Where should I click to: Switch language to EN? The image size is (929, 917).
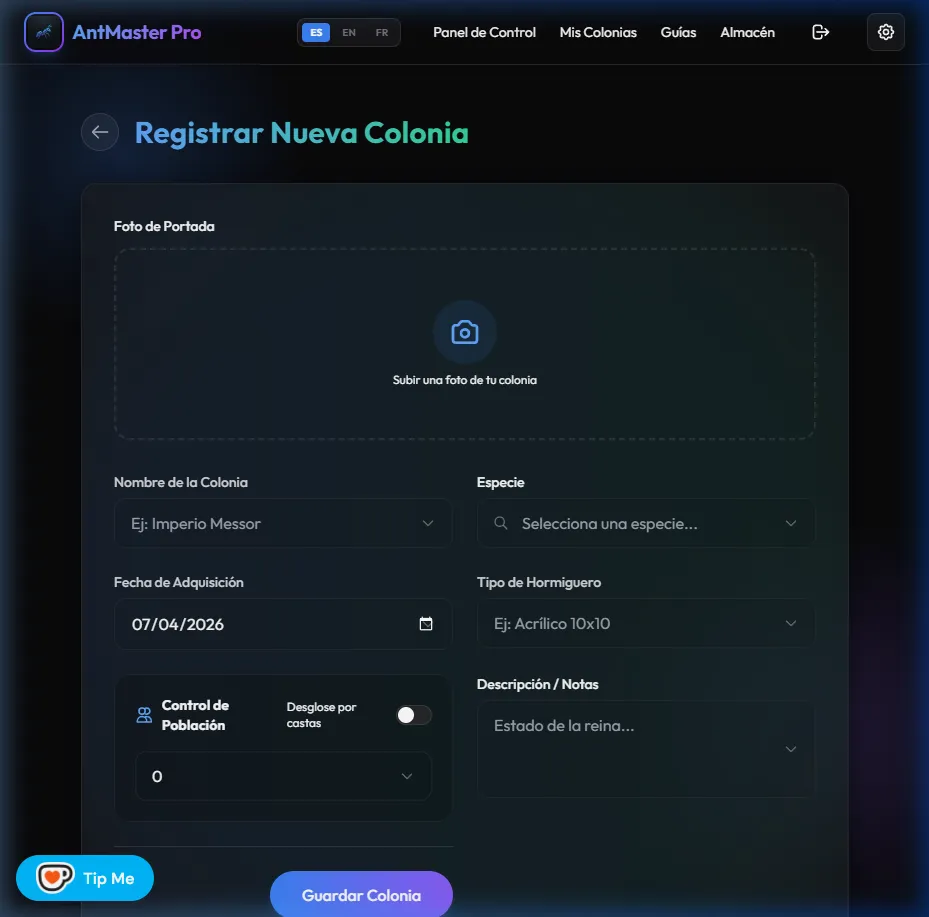[x=349, y=32]
